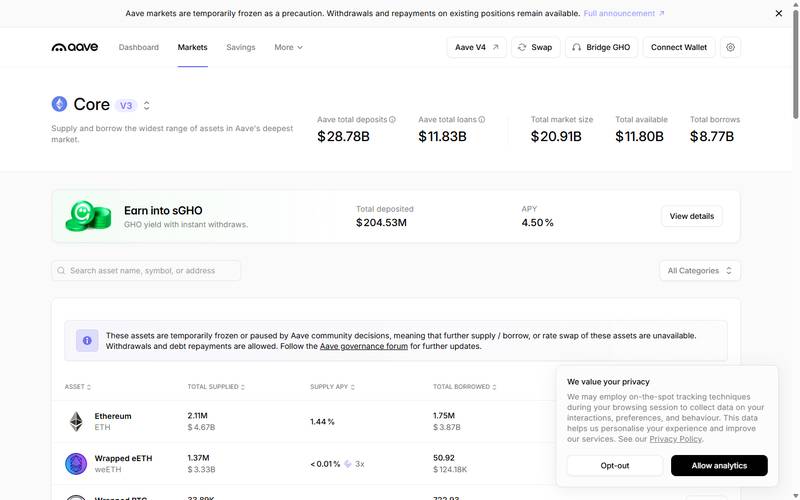Expand the Core market selector arrows
Screen dimensions: 800x500
[146, 106]
